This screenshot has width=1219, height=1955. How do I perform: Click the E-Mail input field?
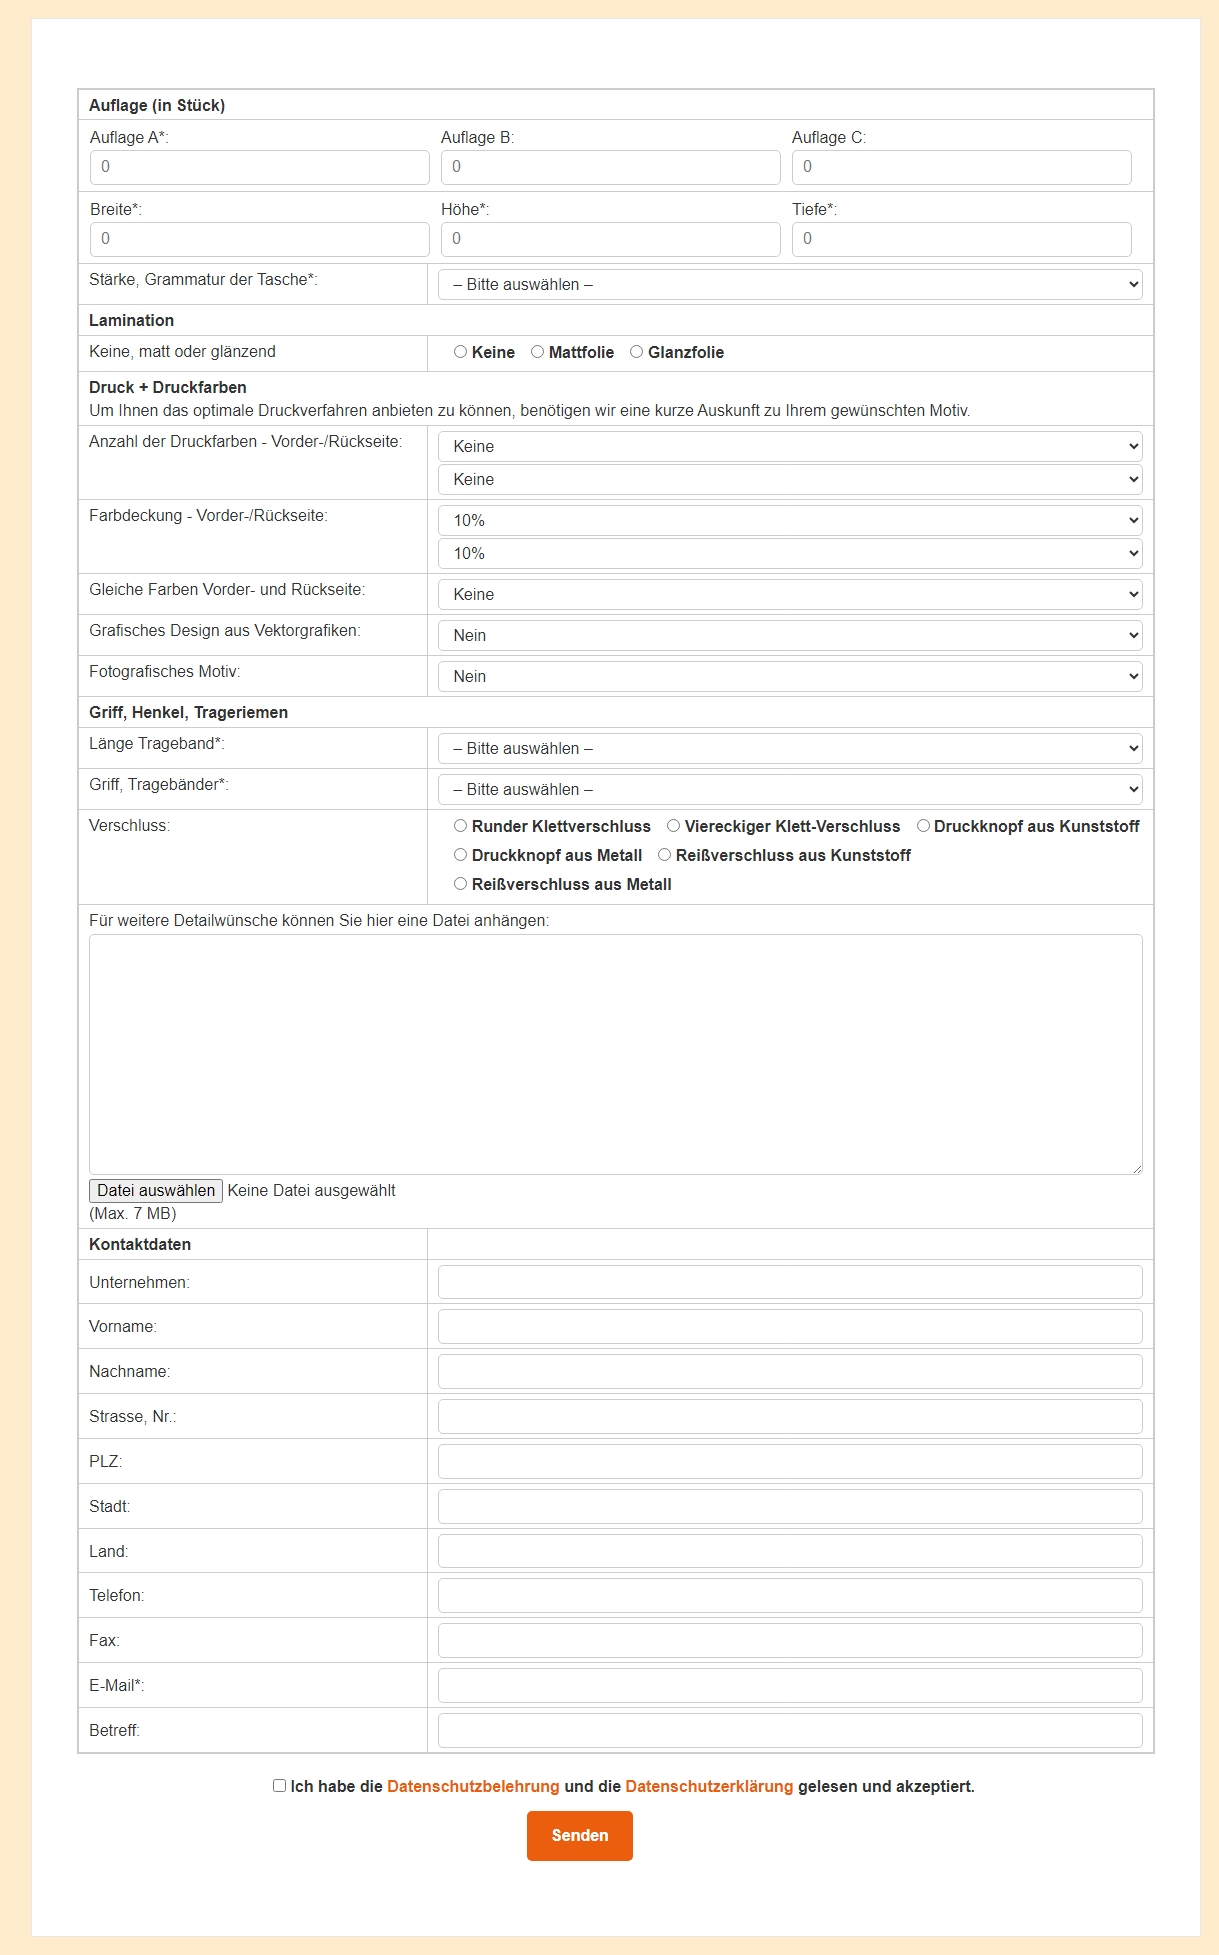790,1685
